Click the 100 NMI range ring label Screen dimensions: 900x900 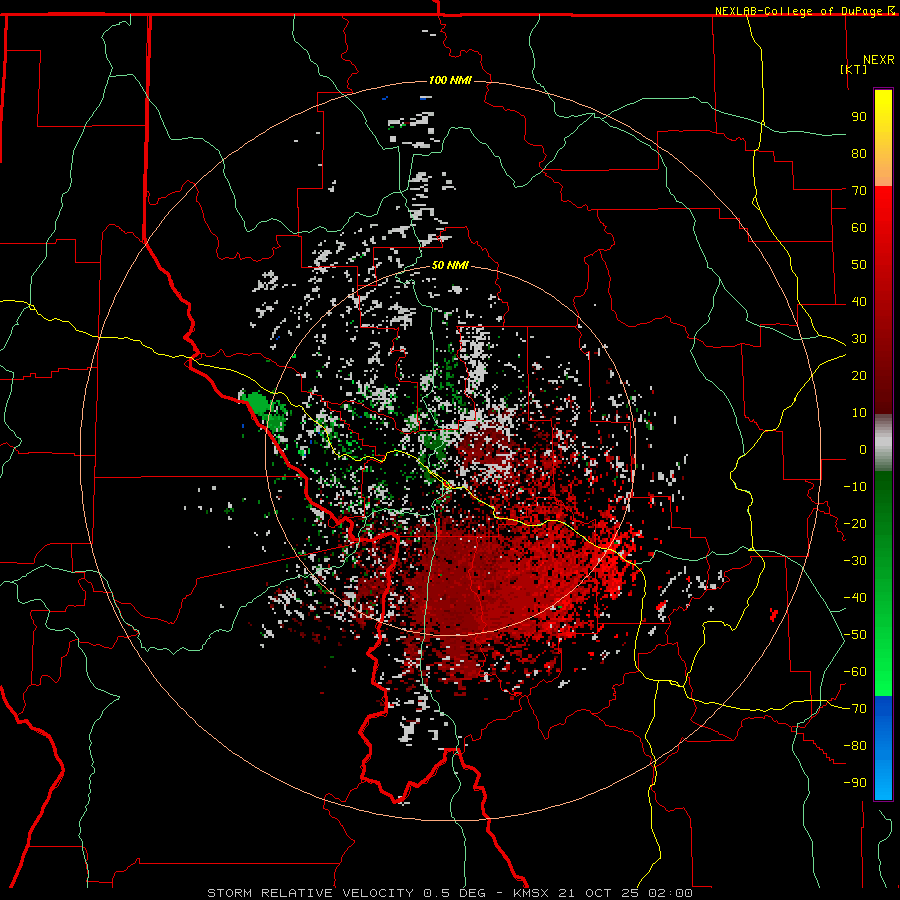[x=450, y=80]
